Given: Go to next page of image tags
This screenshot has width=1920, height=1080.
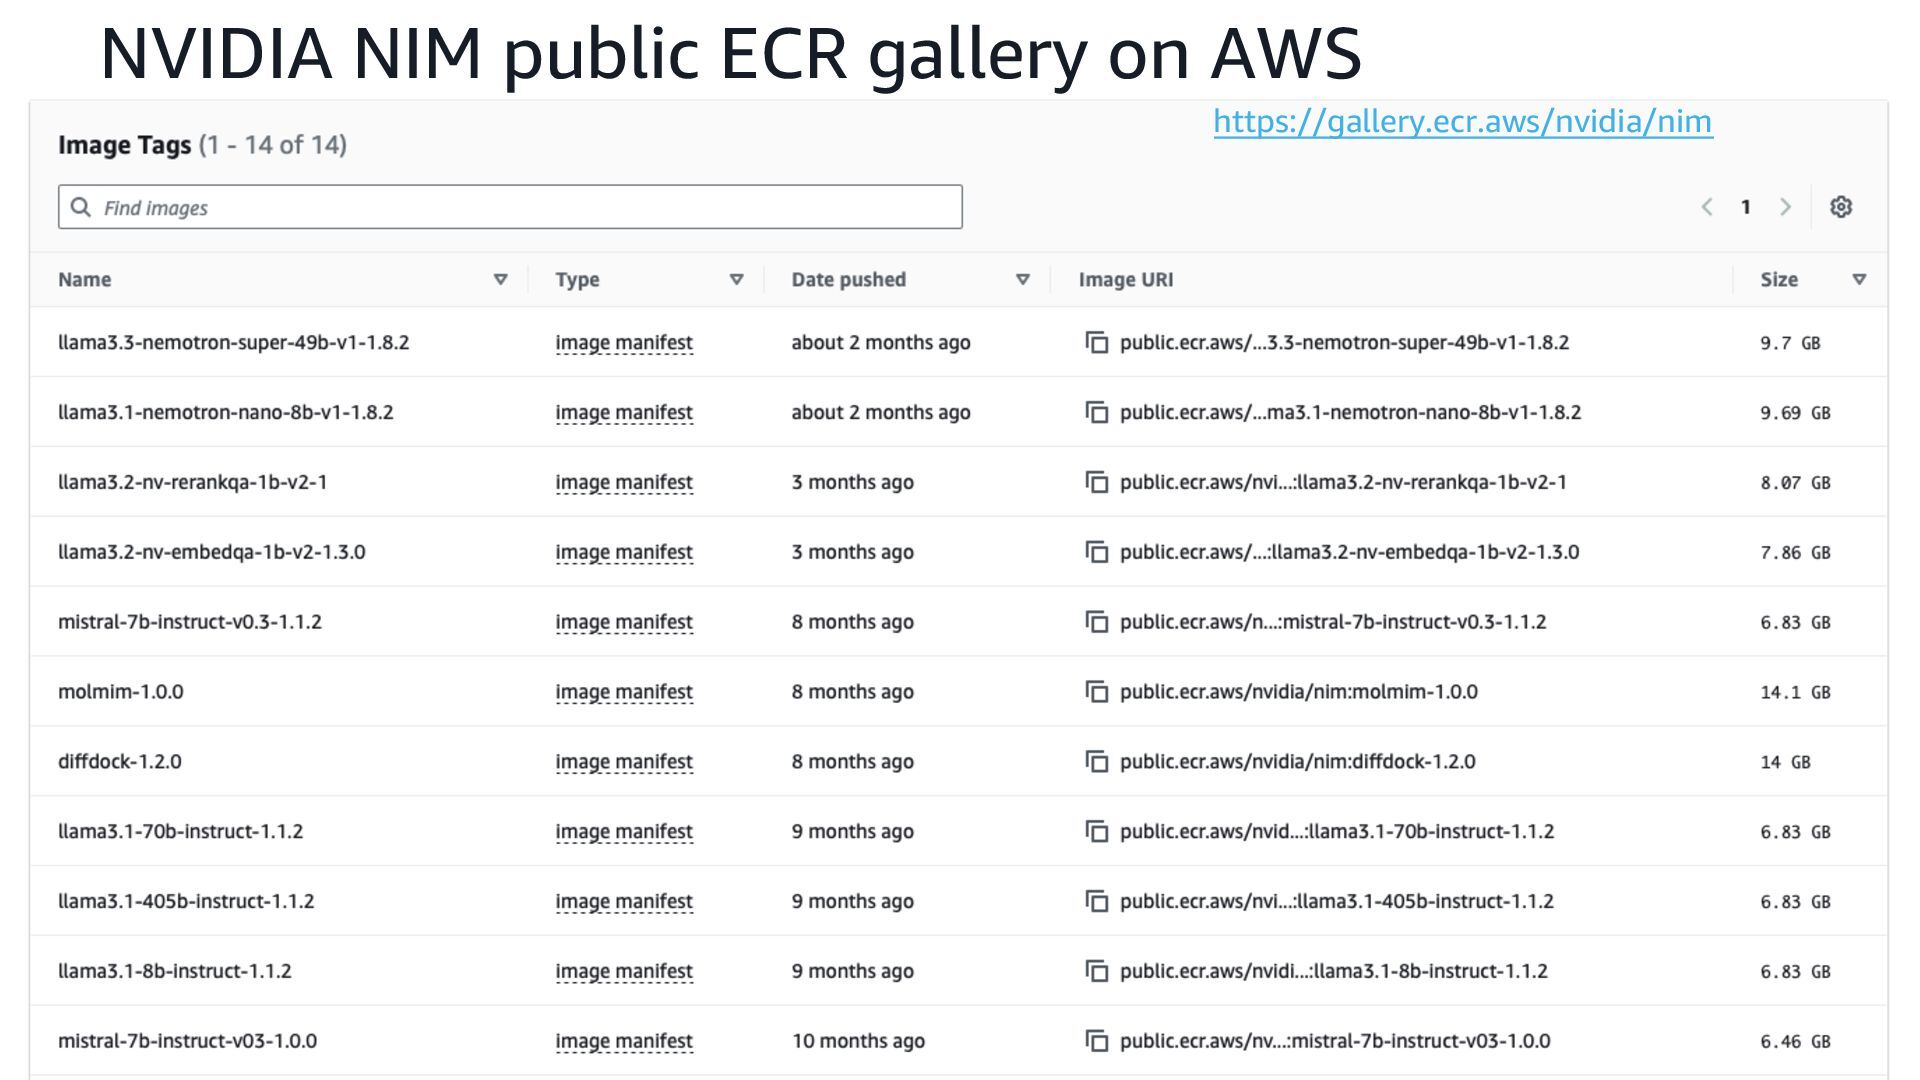Looking at the screenshot, I should pos(1785,207).
